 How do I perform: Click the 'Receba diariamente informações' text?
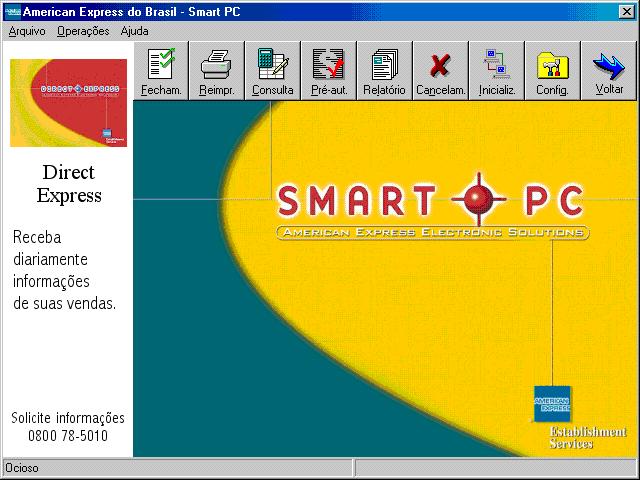(x=51, y=259)
